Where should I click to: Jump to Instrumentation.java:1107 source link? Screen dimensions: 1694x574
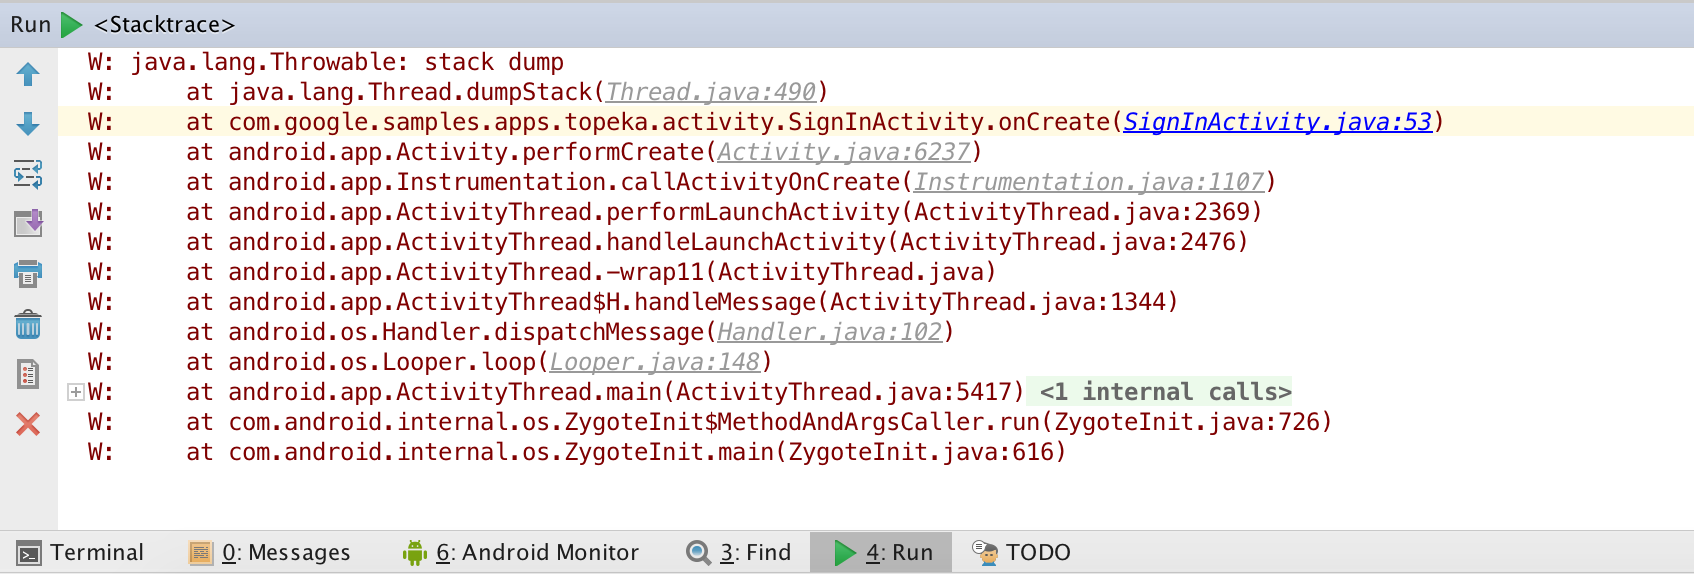coord(1089,182)
